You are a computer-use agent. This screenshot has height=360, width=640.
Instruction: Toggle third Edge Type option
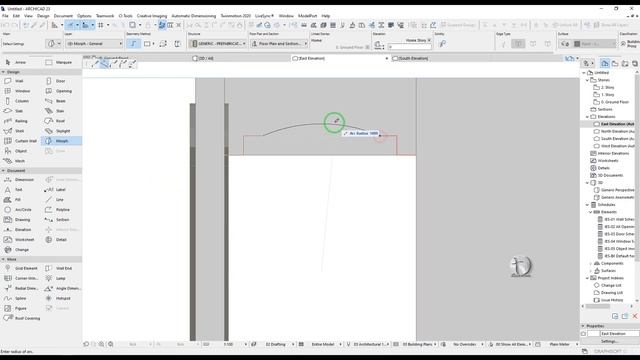(x=533, y=44)
